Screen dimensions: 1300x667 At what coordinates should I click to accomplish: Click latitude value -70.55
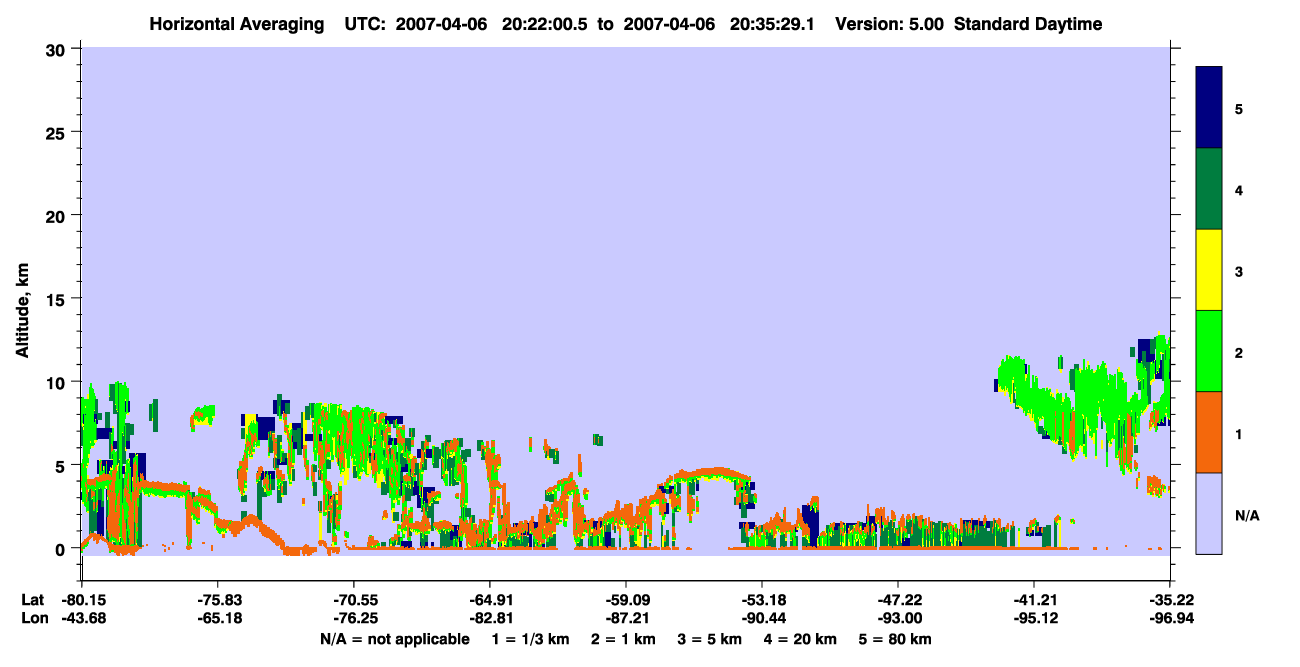[x=354, y=600]
